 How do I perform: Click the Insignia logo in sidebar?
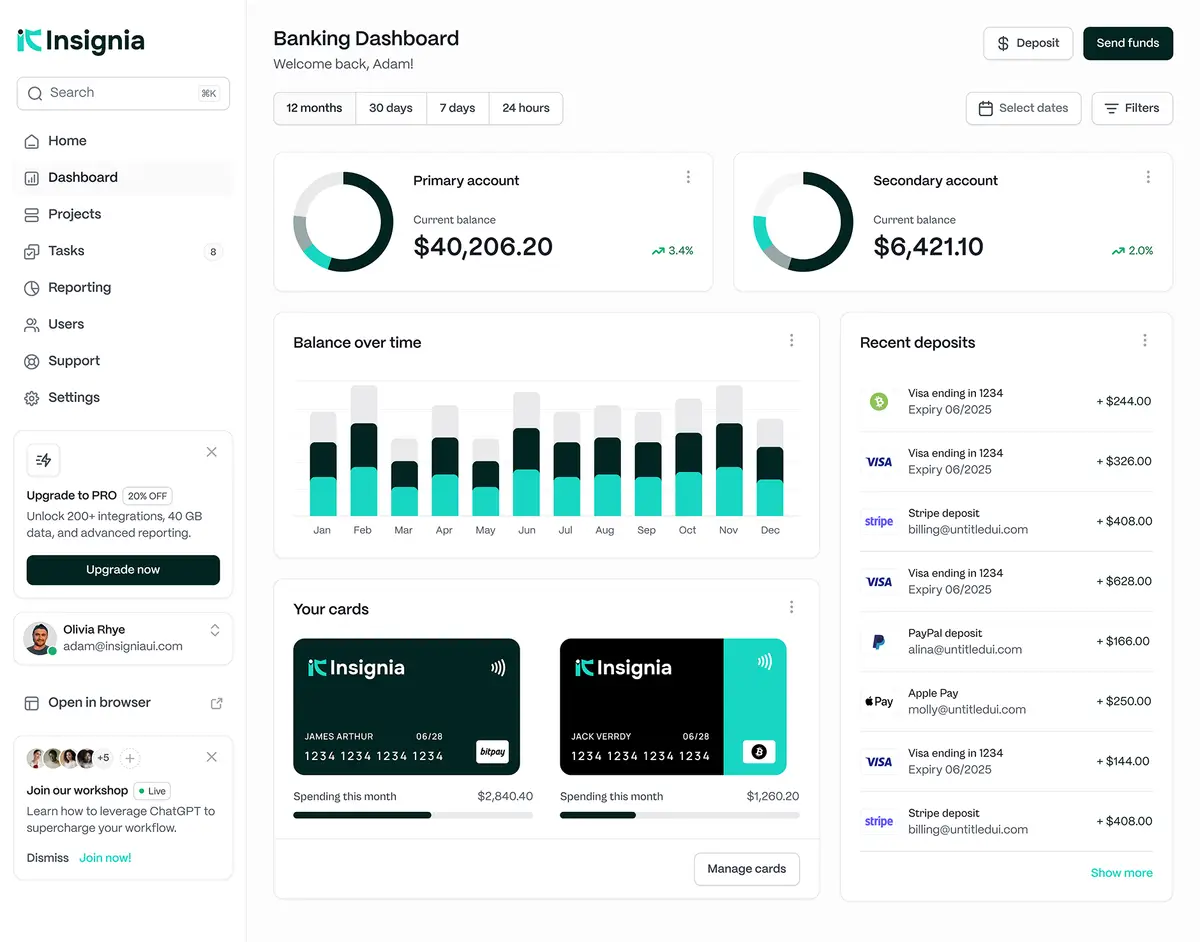pyautogui.click(x=81, y=41)
